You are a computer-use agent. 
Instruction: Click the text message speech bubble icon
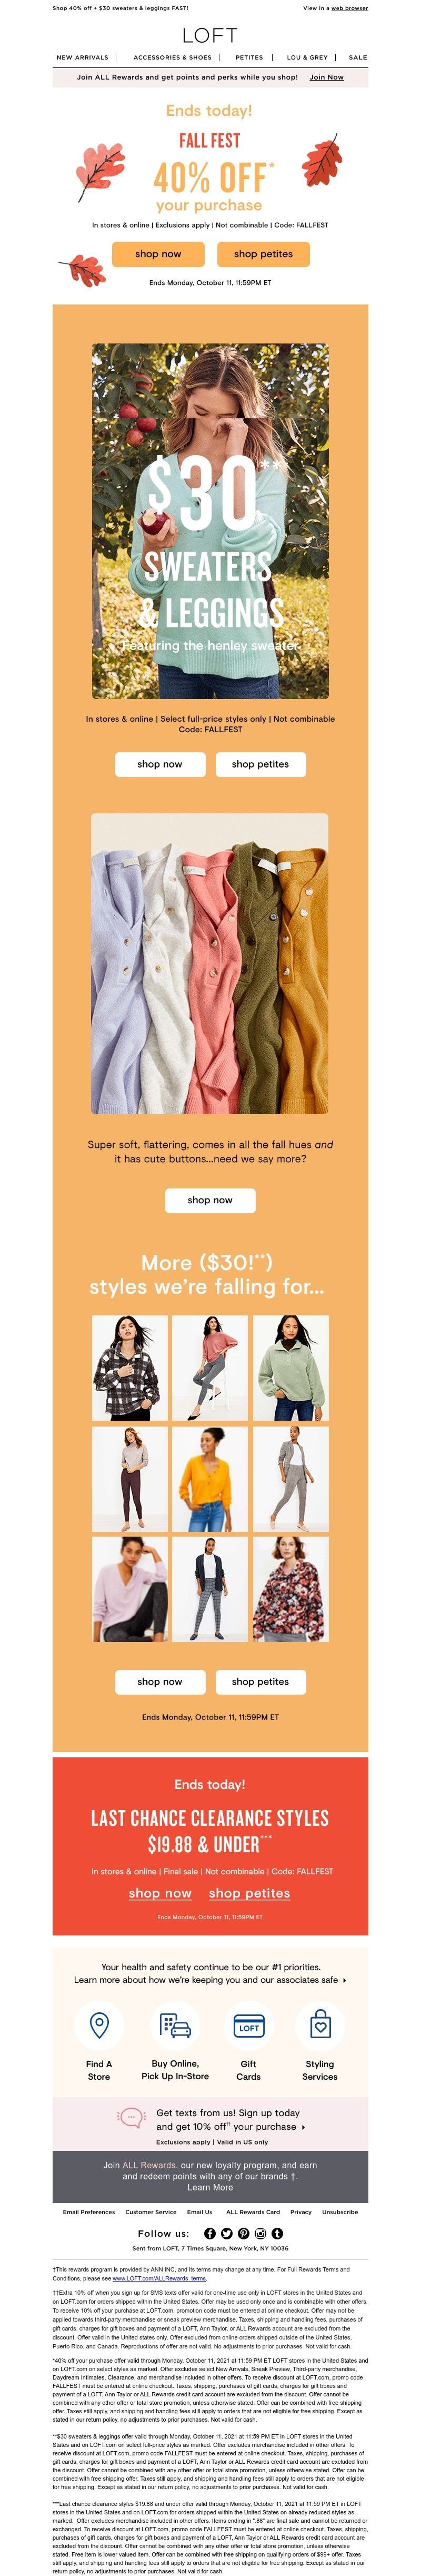131,2117
